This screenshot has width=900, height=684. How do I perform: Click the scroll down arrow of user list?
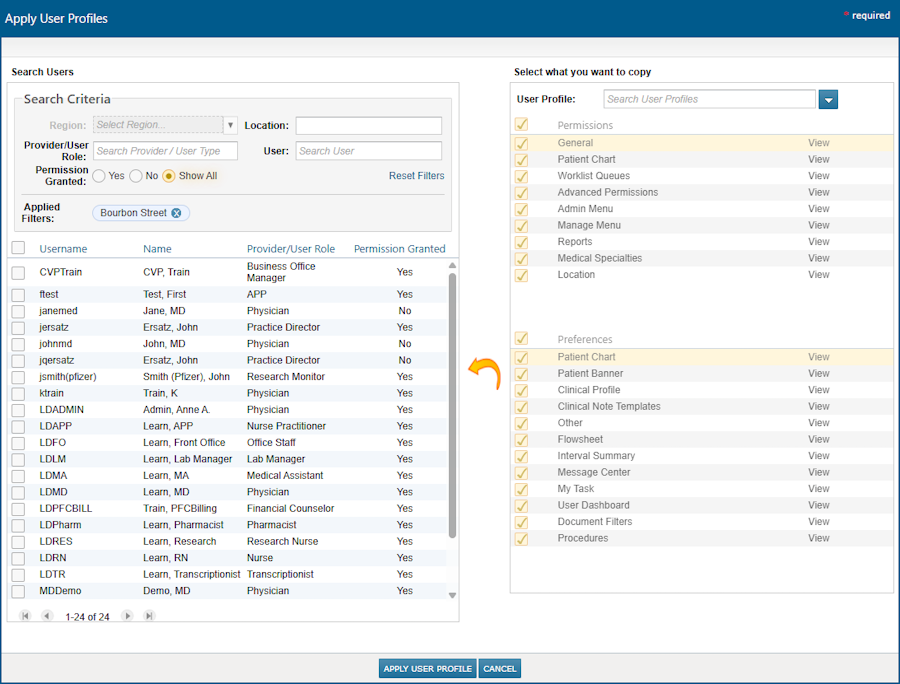(x=452, y=595)
